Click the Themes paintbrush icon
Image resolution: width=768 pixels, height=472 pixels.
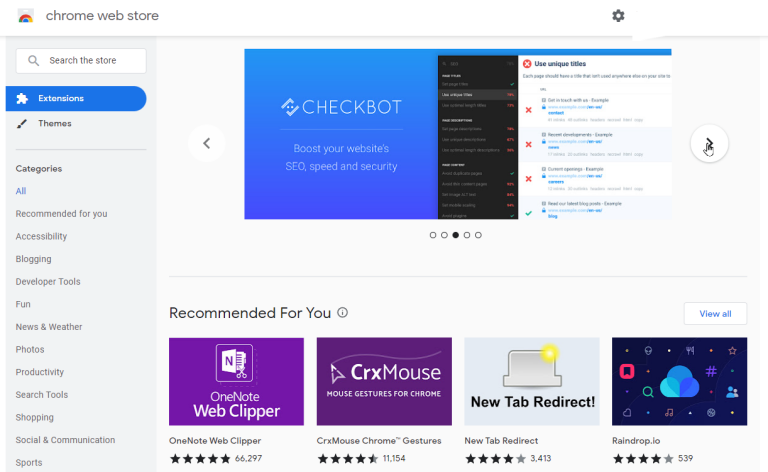pyautogui.click(x=22, y=124)
